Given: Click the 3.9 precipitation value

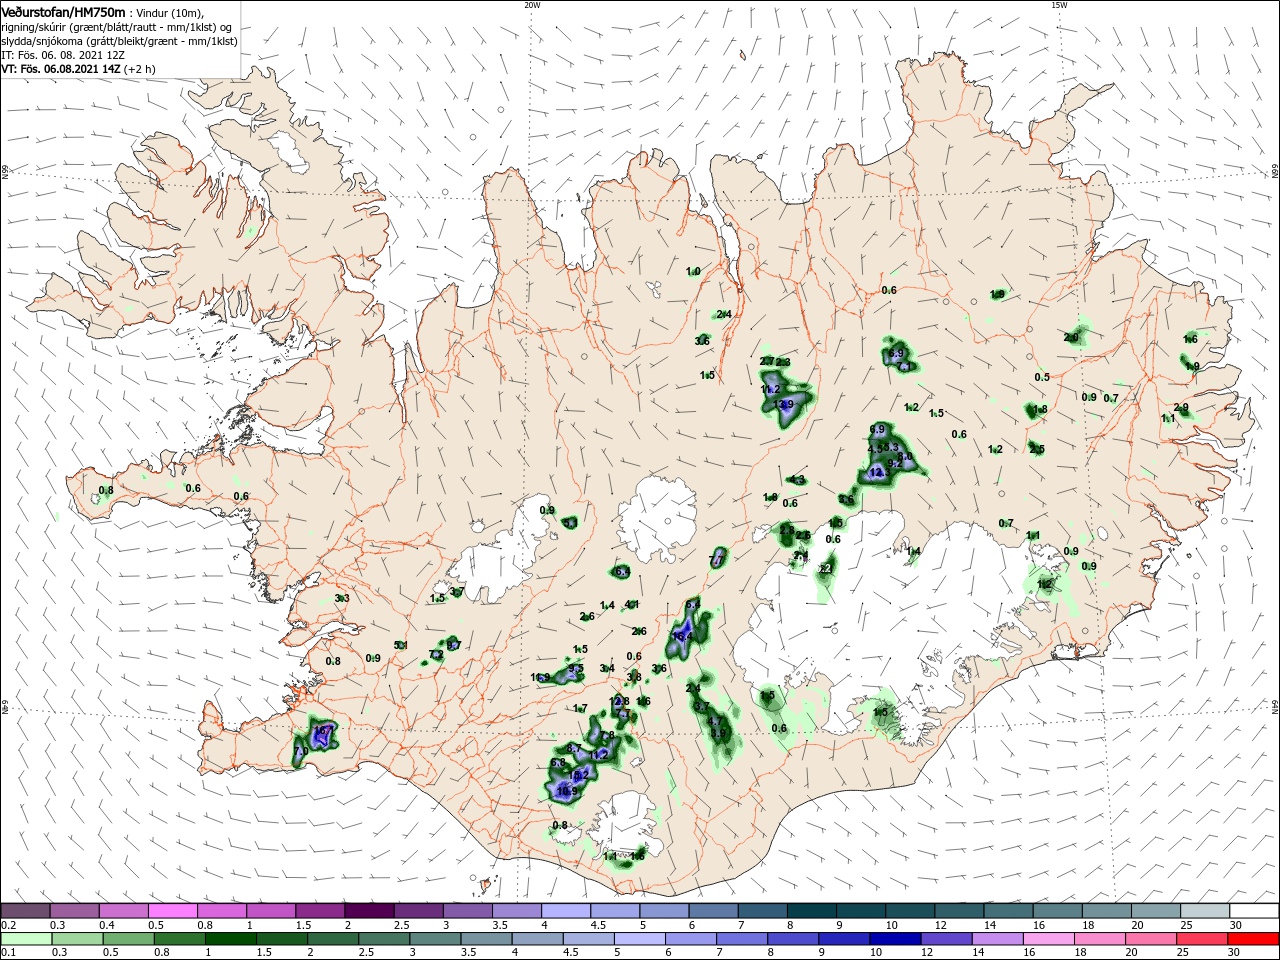Looking at the screenshot, I should (x=717, y=734).
